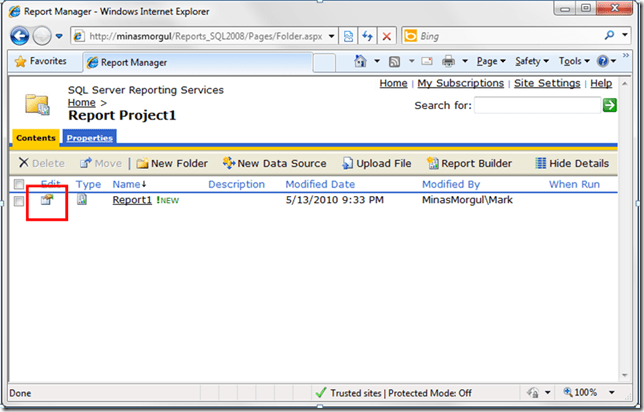Screen dimensions: 644x412
Task: Switch to the Properties tab
Action: click(90, 138)
